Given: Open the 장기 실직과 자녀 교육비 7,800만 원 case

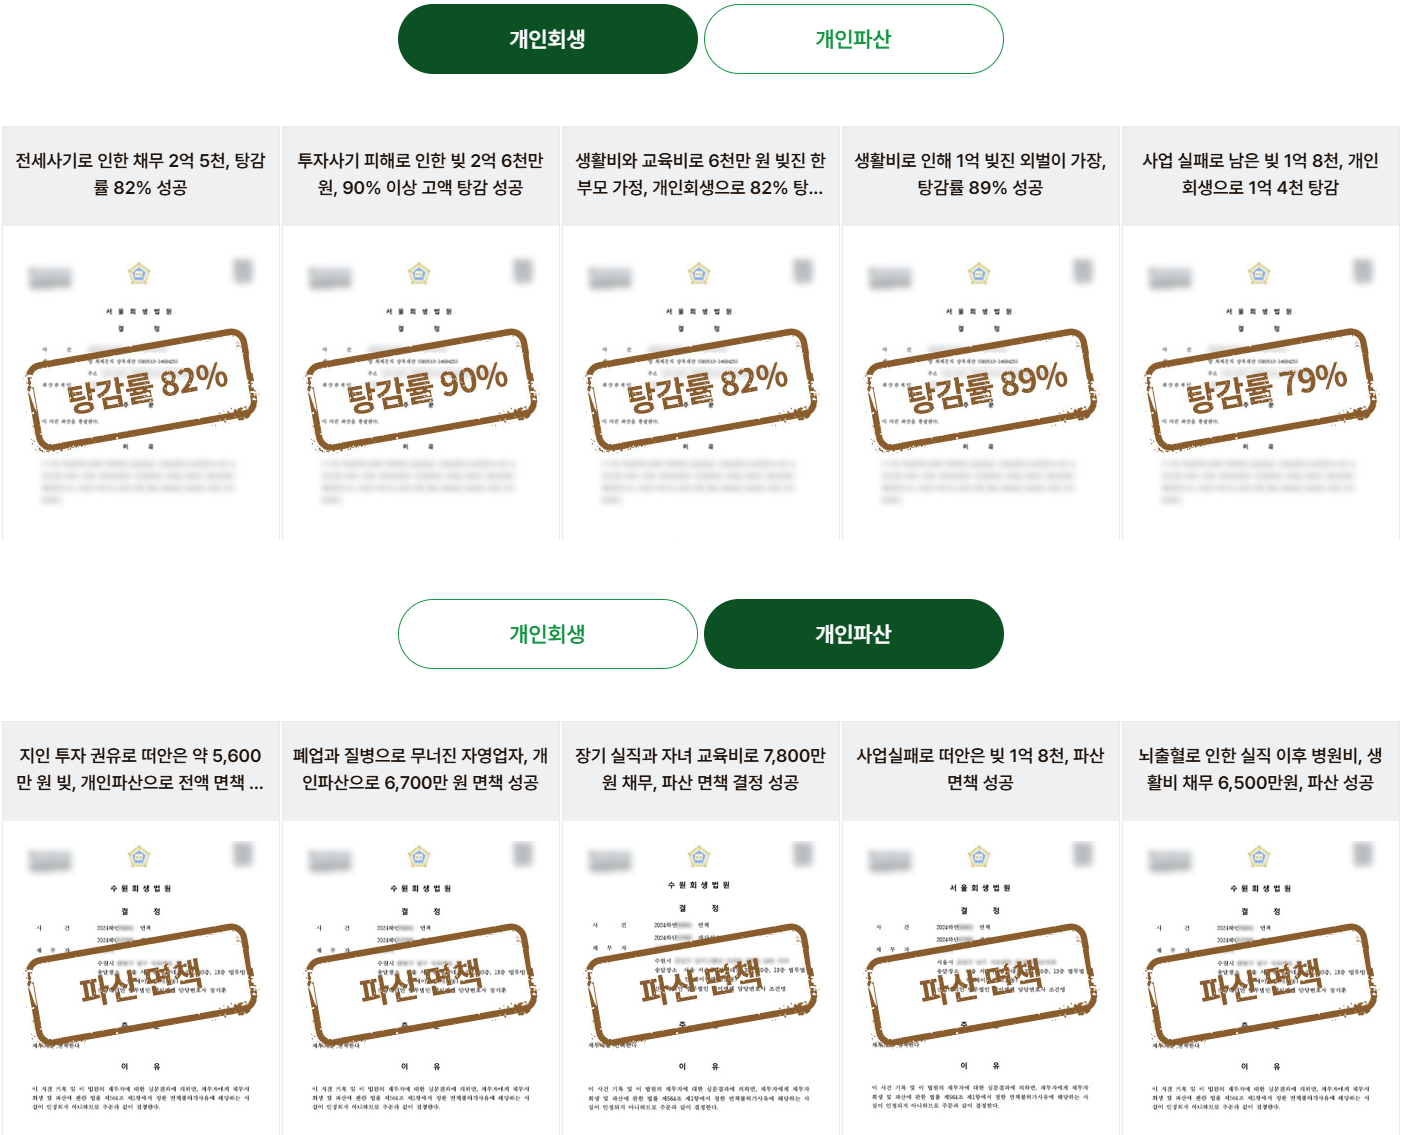Looking at the screenshot, I should (701, 769).
